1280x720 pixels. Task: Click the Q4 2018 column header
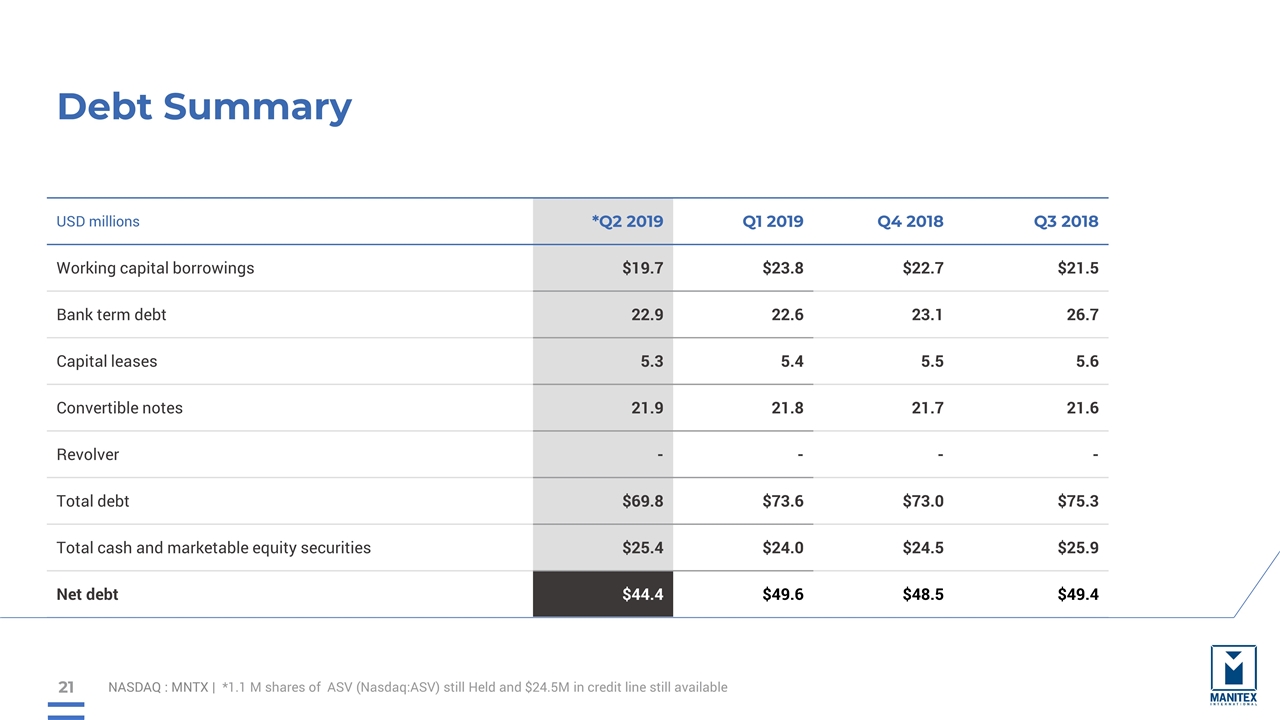click(x=910, y=221)
